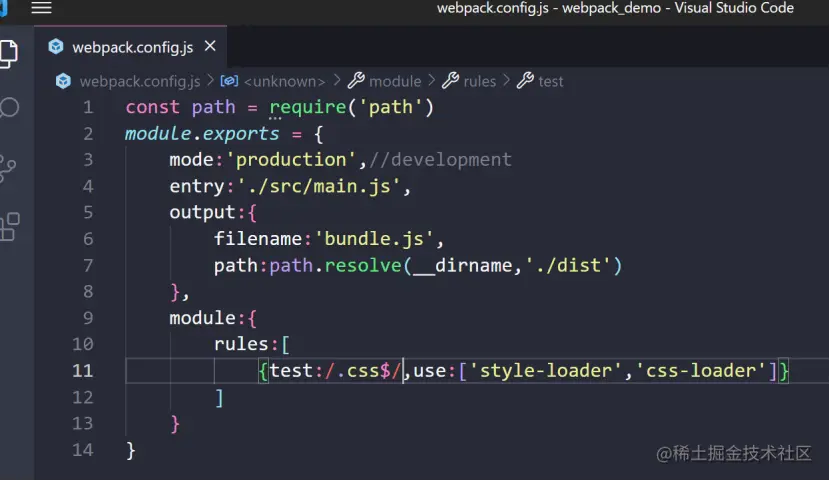The height and width of the screenshot is (481, 830).
Task: Click the <unknown> breadcrumb segment
Action: tap(284, 81)
